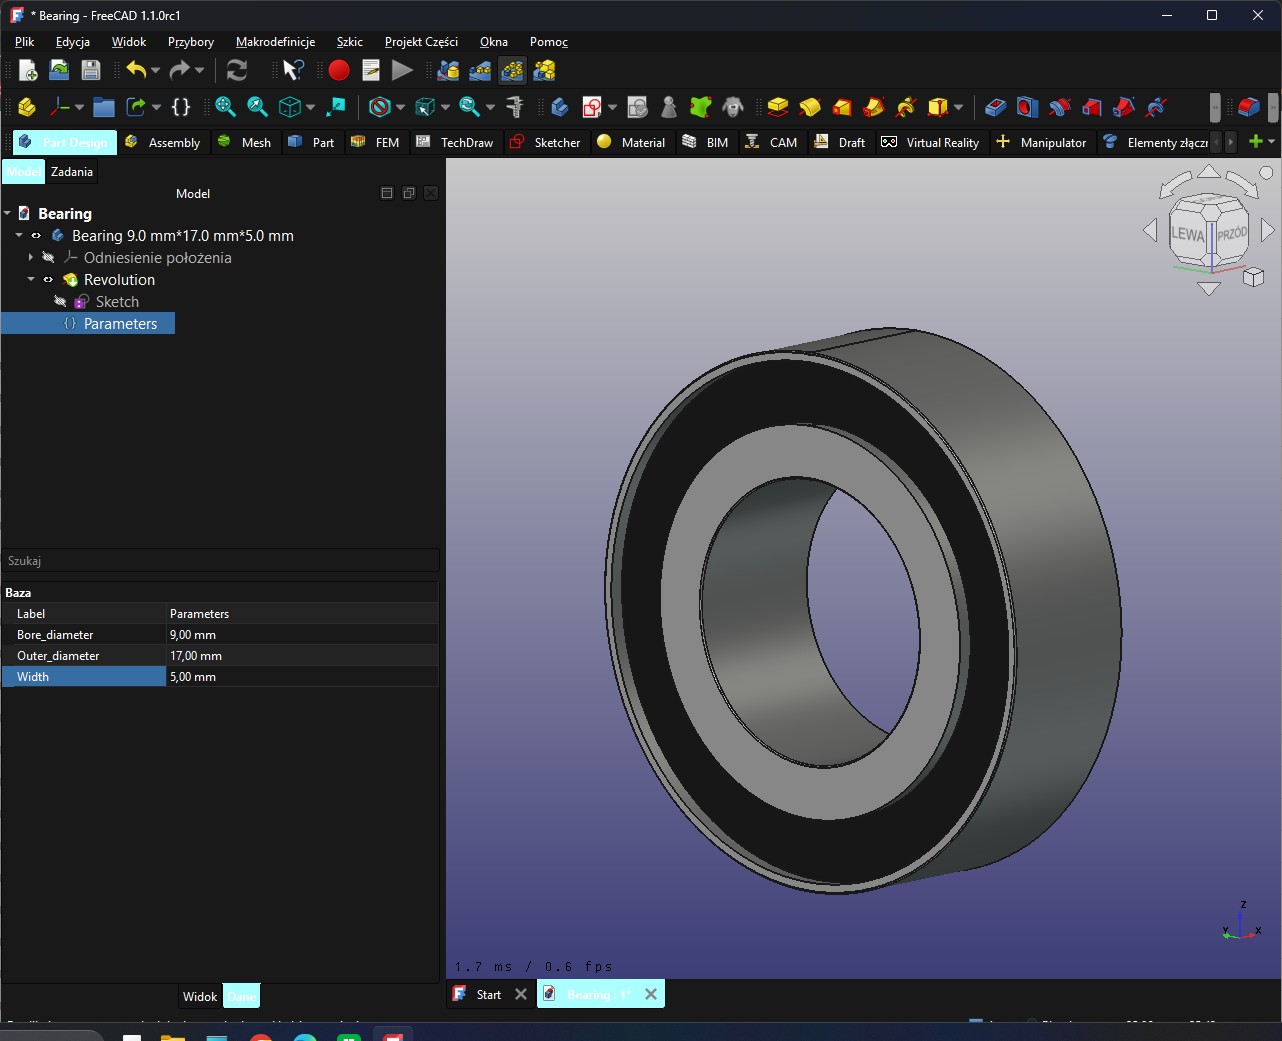
Task: Click the red macro record button
Action: (339, 70)
